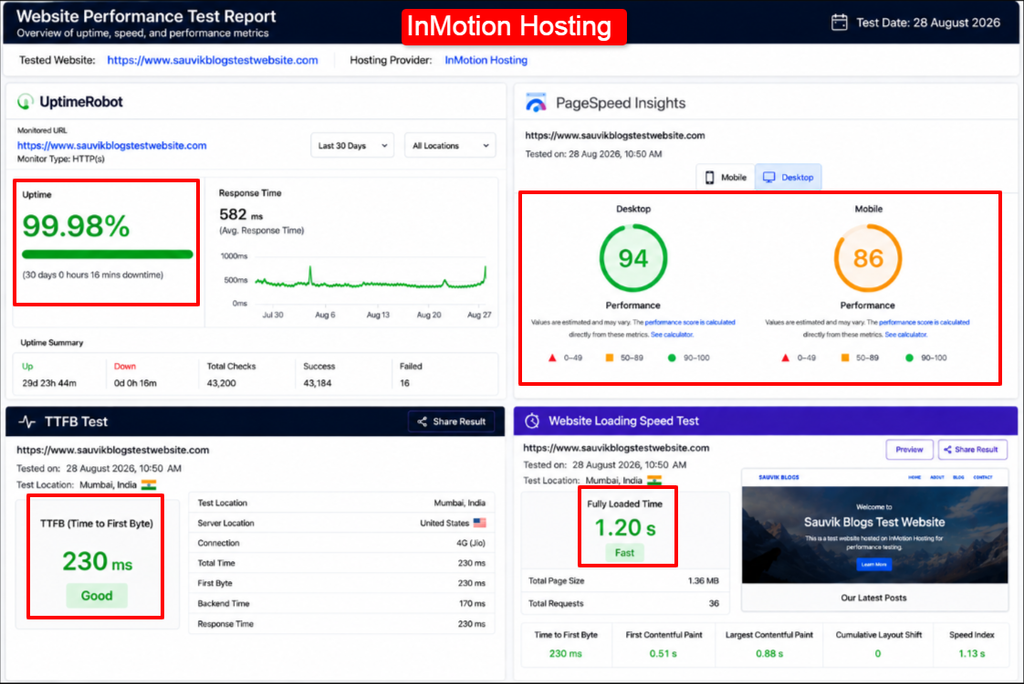Click the Speed Index 1.13 s metric
The image size is (1024, 684).
click(972, 644)
